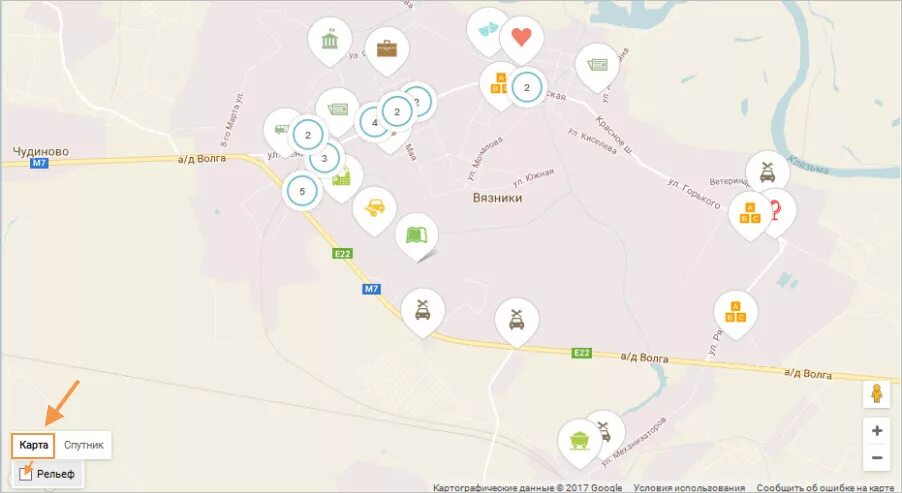Switch to Карта map view
The width and height of the screenshot is (902, 493).
pos(33,445)
